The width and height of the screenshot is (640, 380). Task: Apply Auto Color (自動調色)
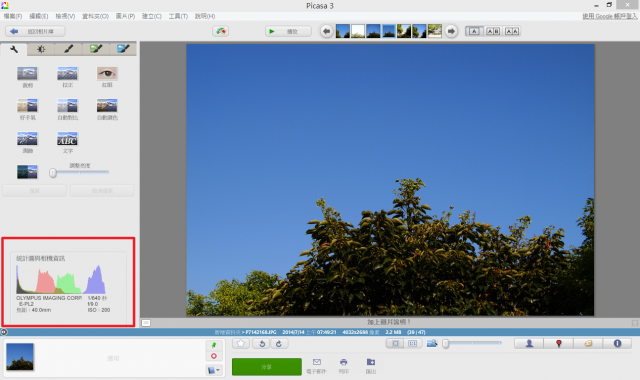107,106
